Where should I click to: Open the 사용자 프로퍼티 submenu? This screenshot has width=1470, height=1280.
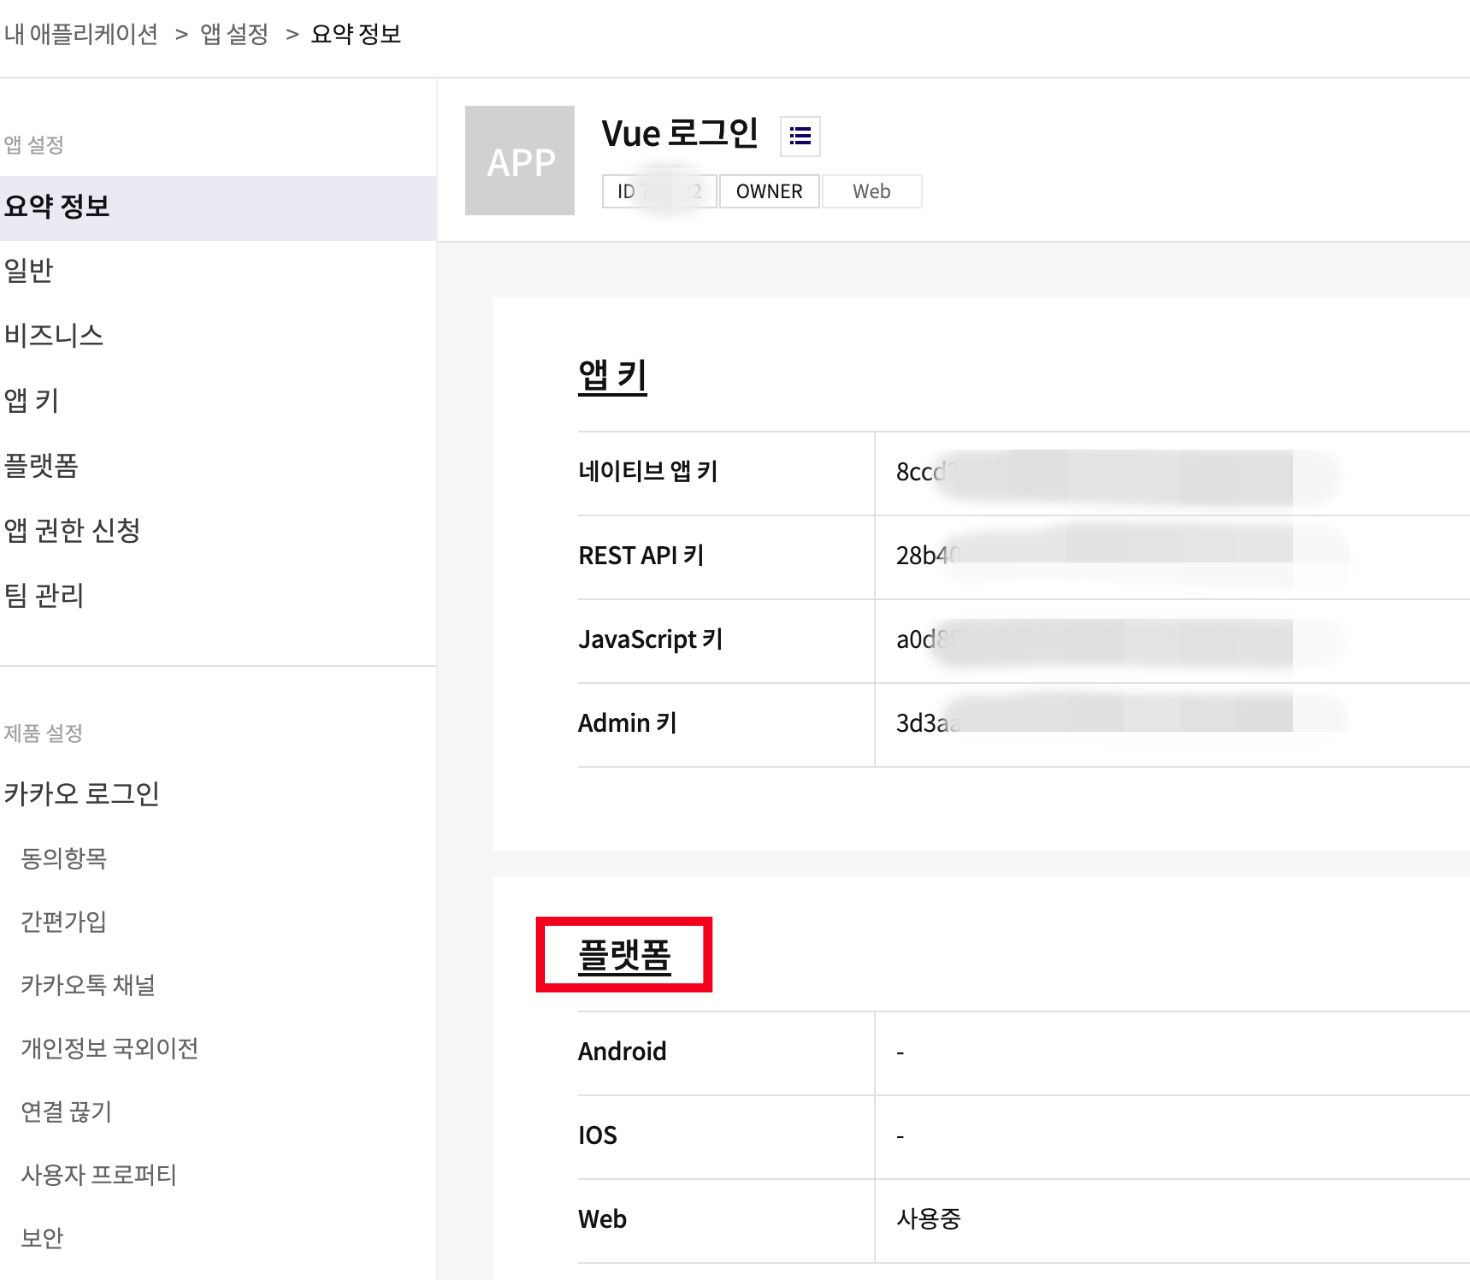click(x=99, y=1175)
